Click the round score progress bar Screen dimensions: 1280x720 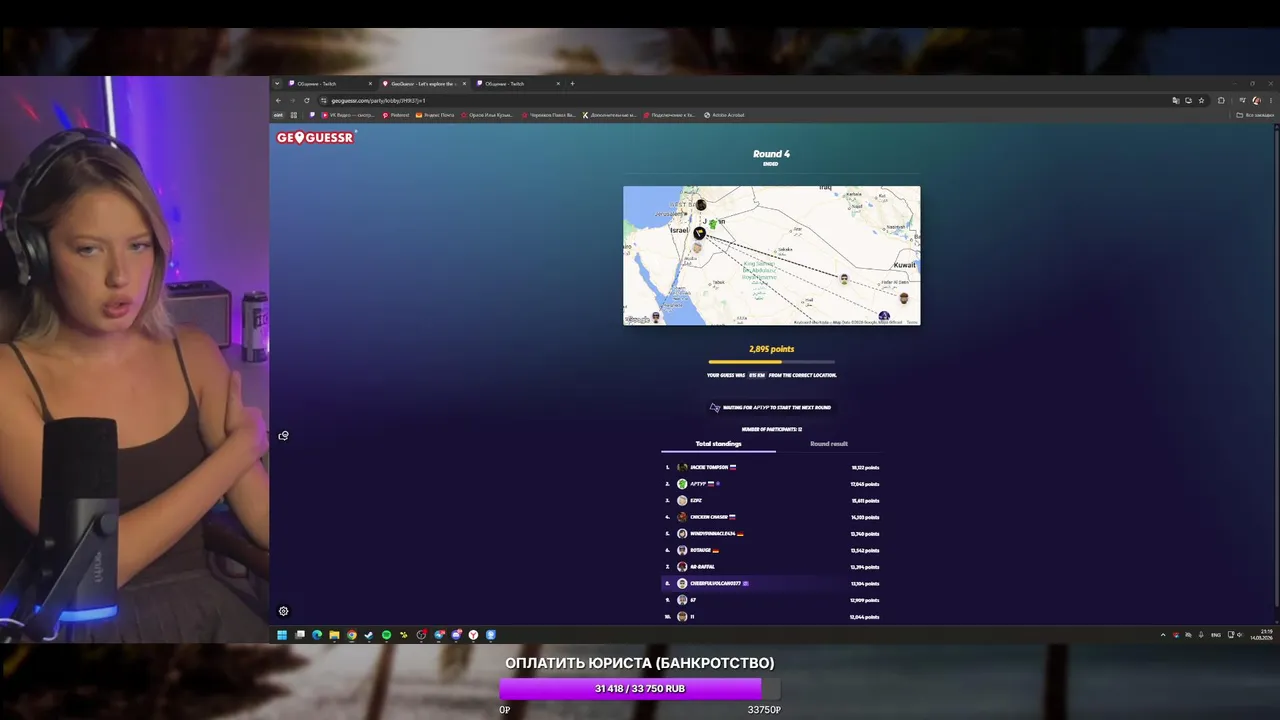tap(772, 362)
